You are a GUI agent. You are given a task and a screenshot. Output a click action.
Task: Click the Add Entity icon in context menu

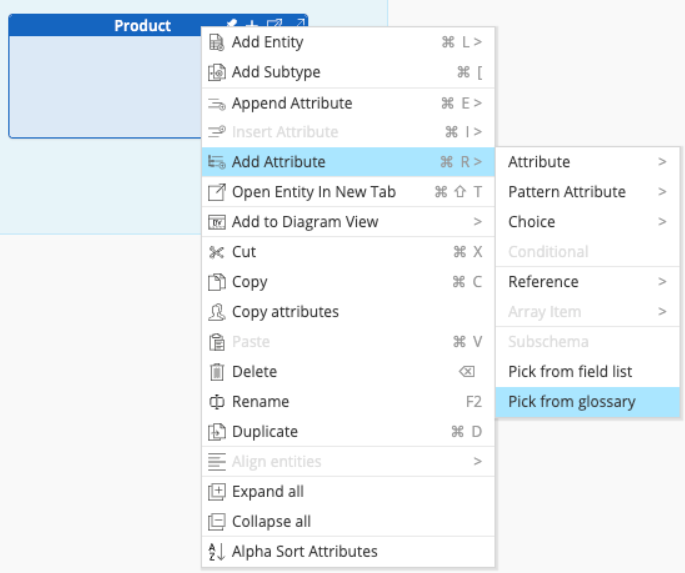(217, 43)
